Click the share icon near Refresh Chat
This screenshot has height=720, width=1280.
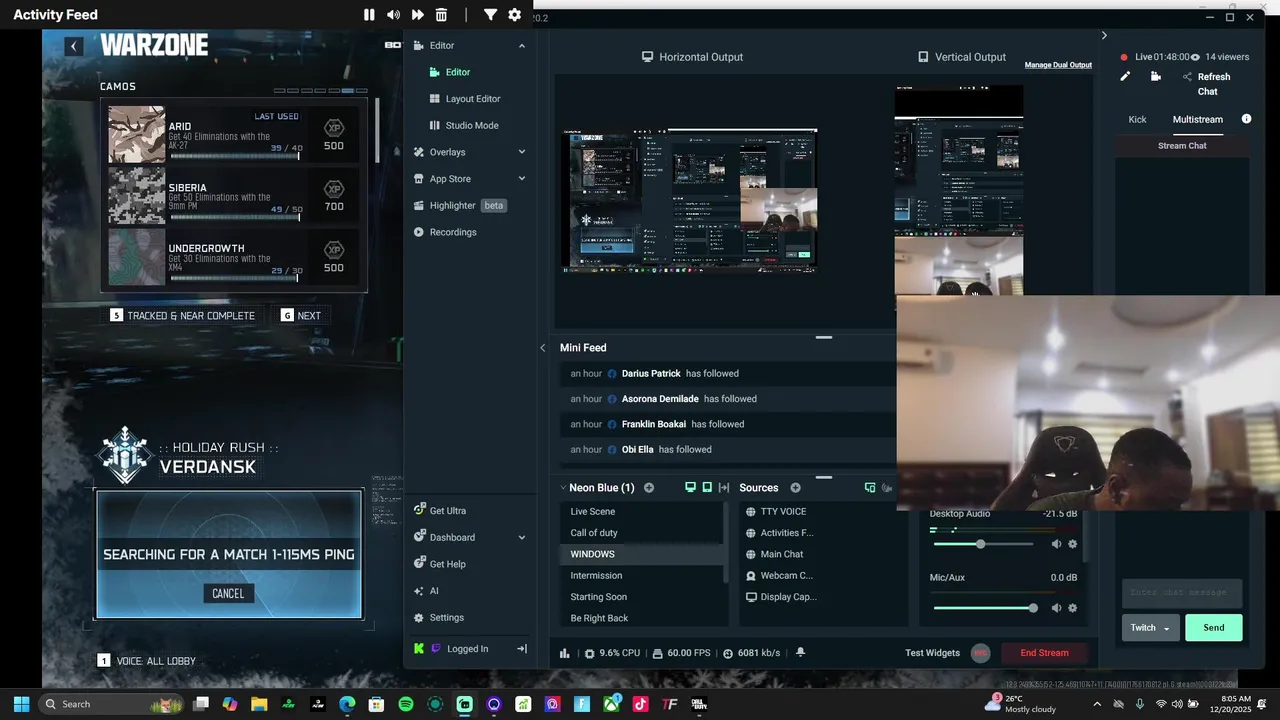click(1187, 77)
